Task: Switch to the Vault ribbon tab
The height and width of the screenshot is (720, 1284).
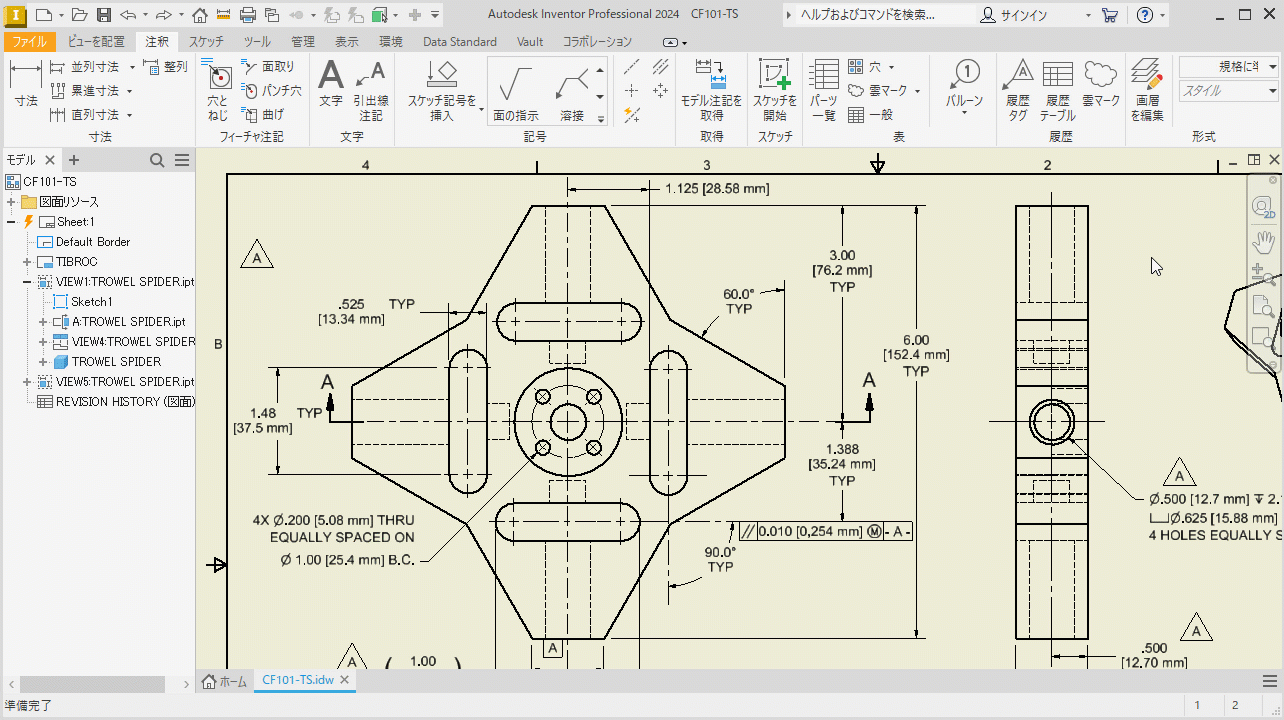Action: click(x=530, y=42)
